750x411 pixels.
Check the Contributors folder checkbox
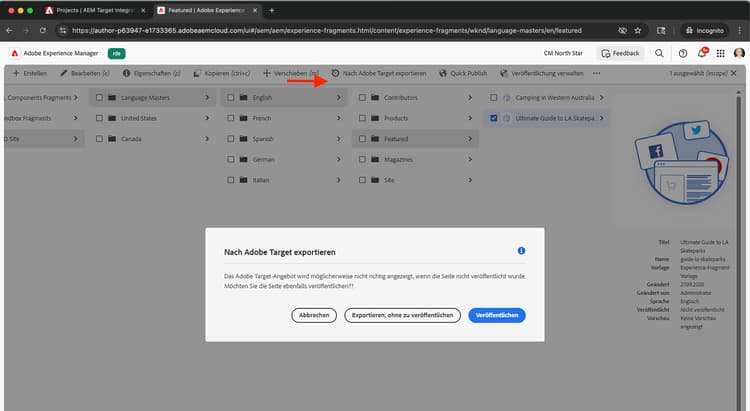click(x=362, y=98)
